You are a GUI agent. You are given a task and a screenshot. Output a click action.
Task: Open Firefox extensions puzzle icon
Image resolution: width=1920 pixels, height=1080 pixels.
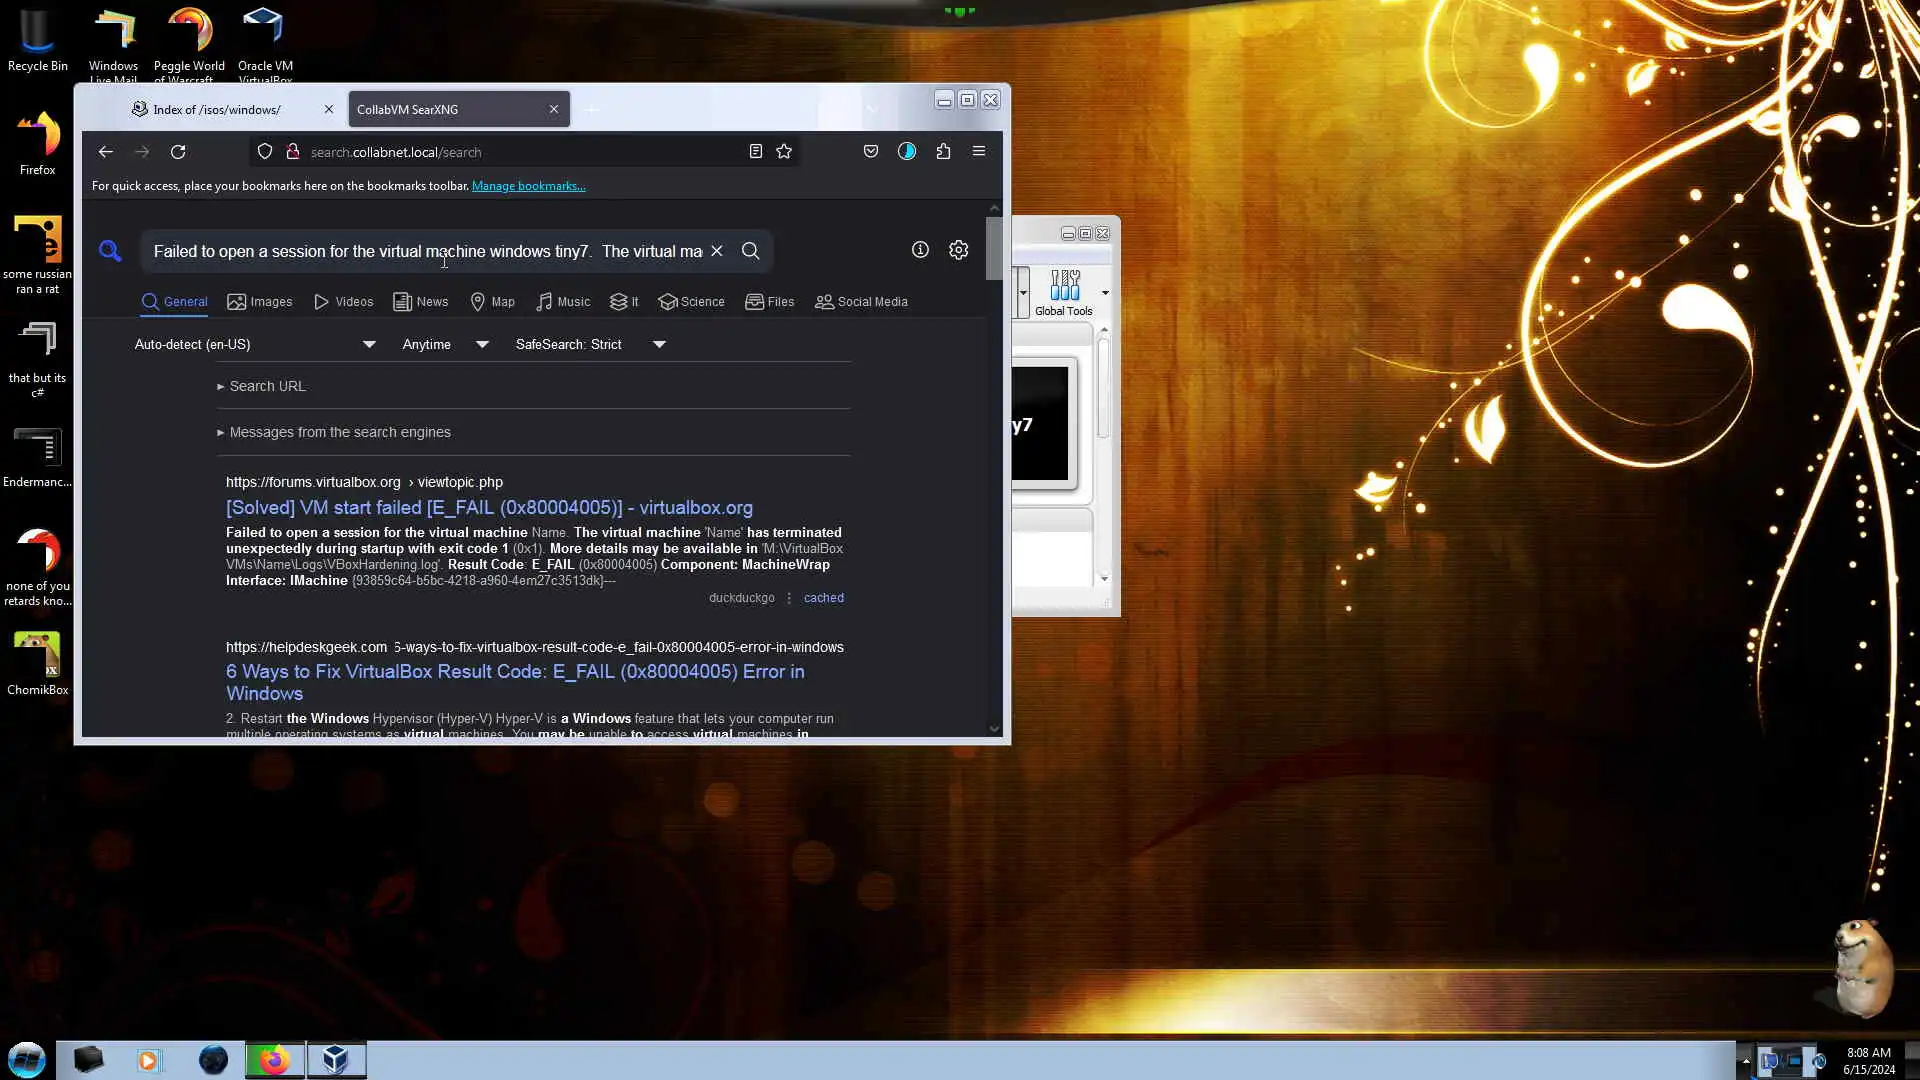pos(943,152)
